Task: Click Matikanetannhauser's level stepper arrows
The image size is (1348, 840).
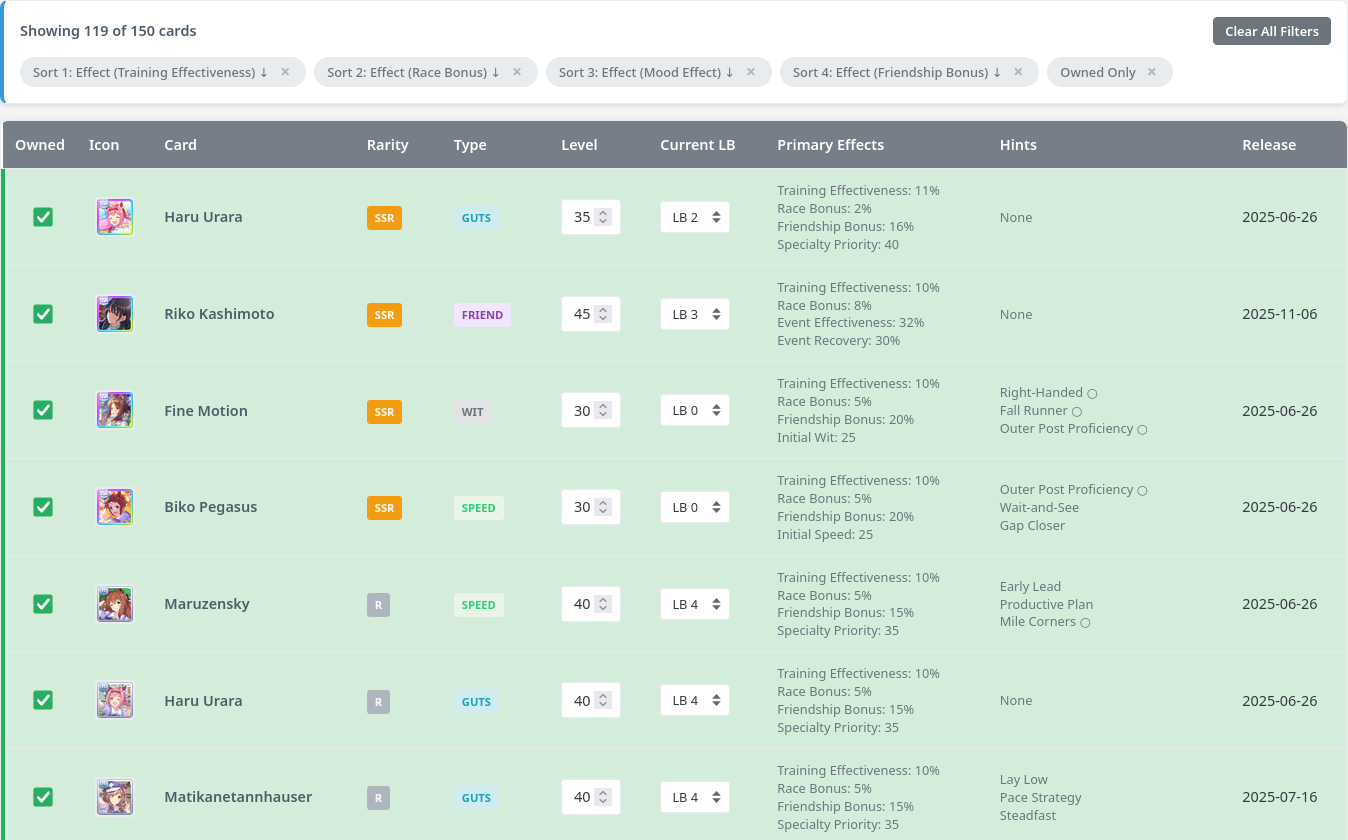Action: [603, 797]
